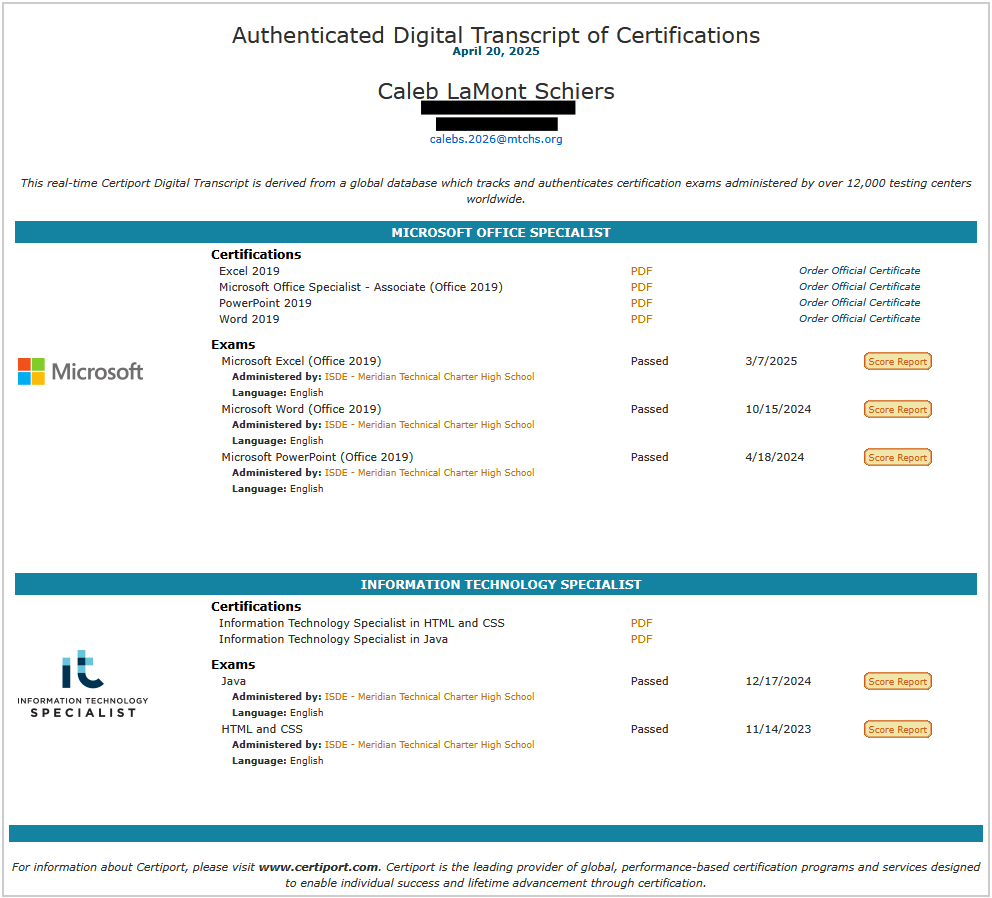Click Passed status for Microsoft Excel exam
The height and width of the screenshot is (898, 992).
649,361
